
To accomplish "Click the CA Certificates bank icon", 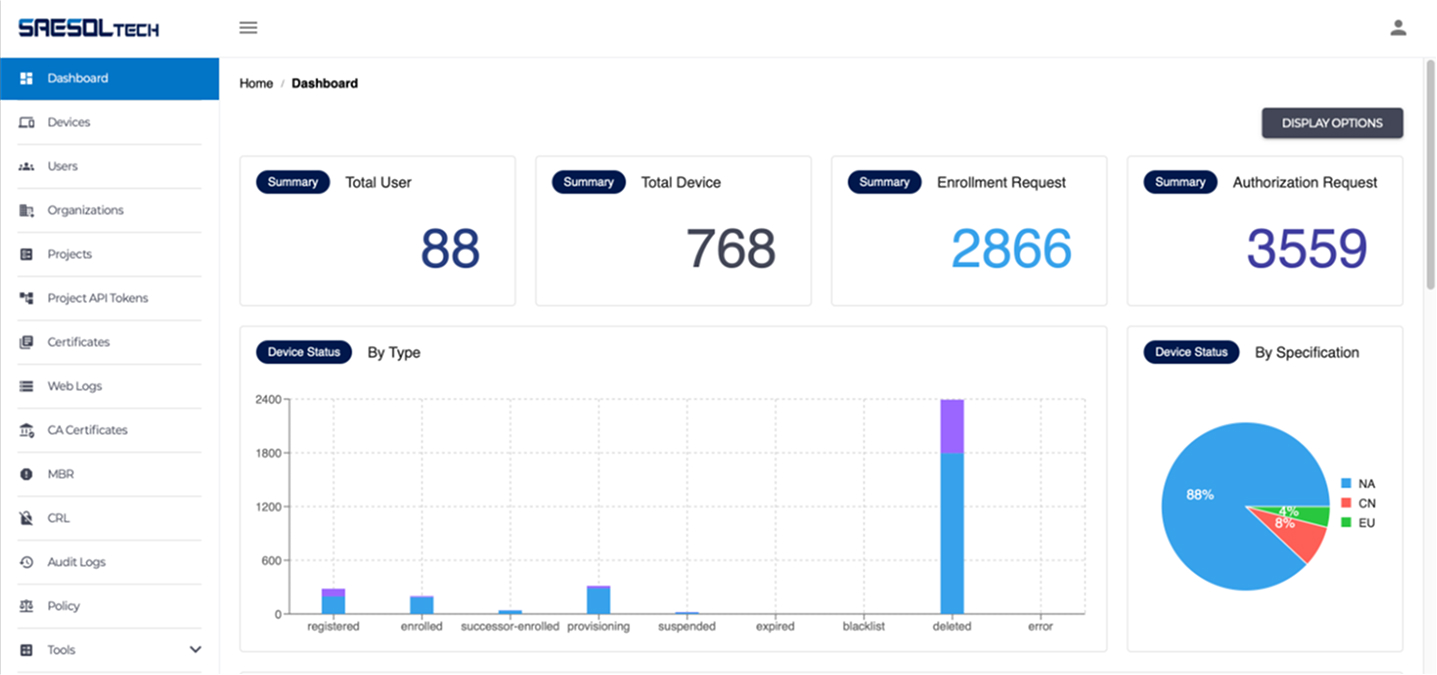I will [27, 430].
